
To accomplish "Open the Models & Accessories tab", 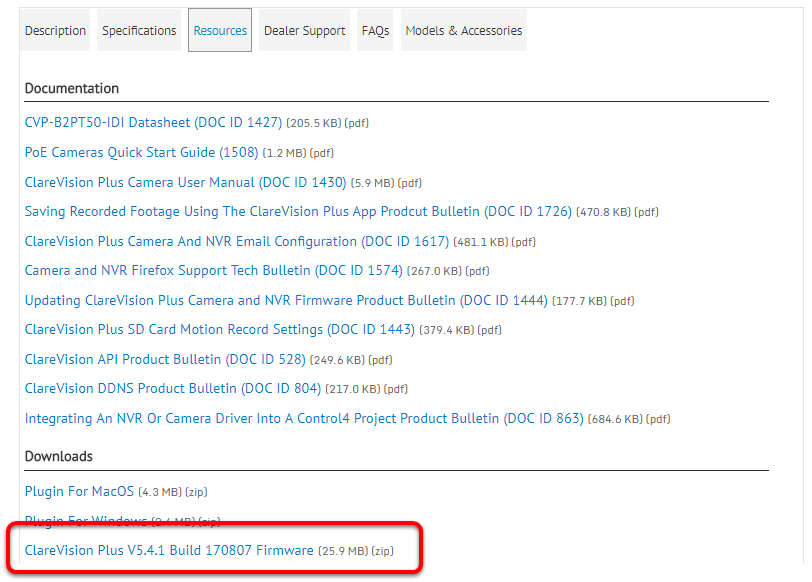I will point(464,31).
